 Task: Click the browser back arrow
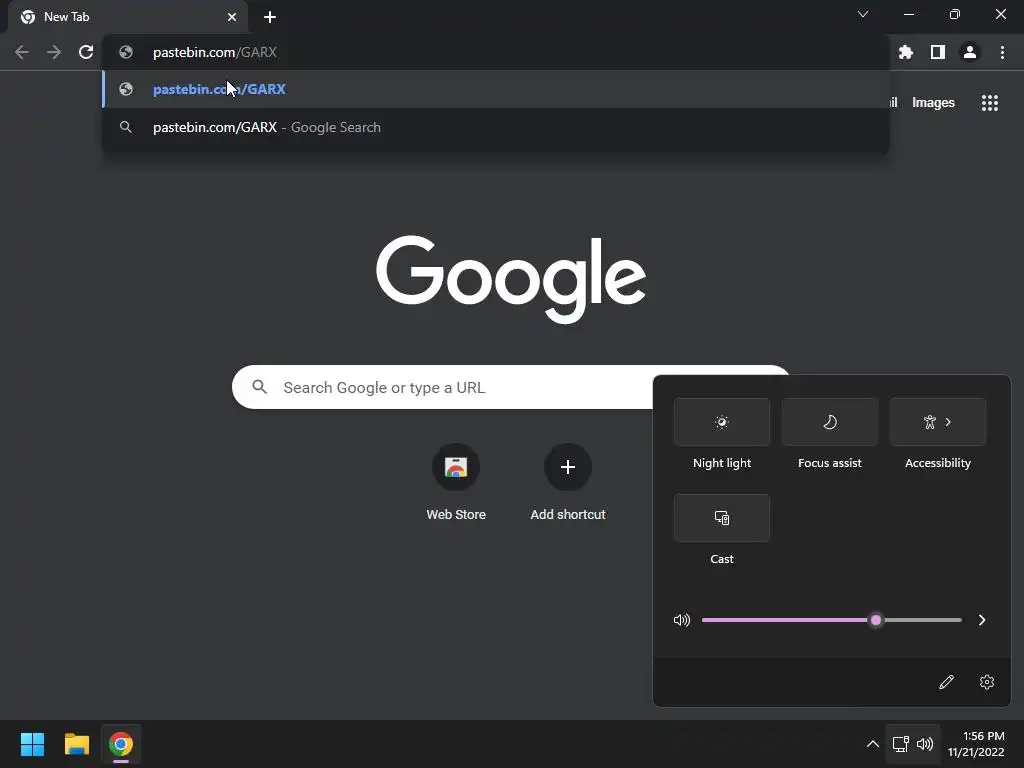(x=22, y=52)
